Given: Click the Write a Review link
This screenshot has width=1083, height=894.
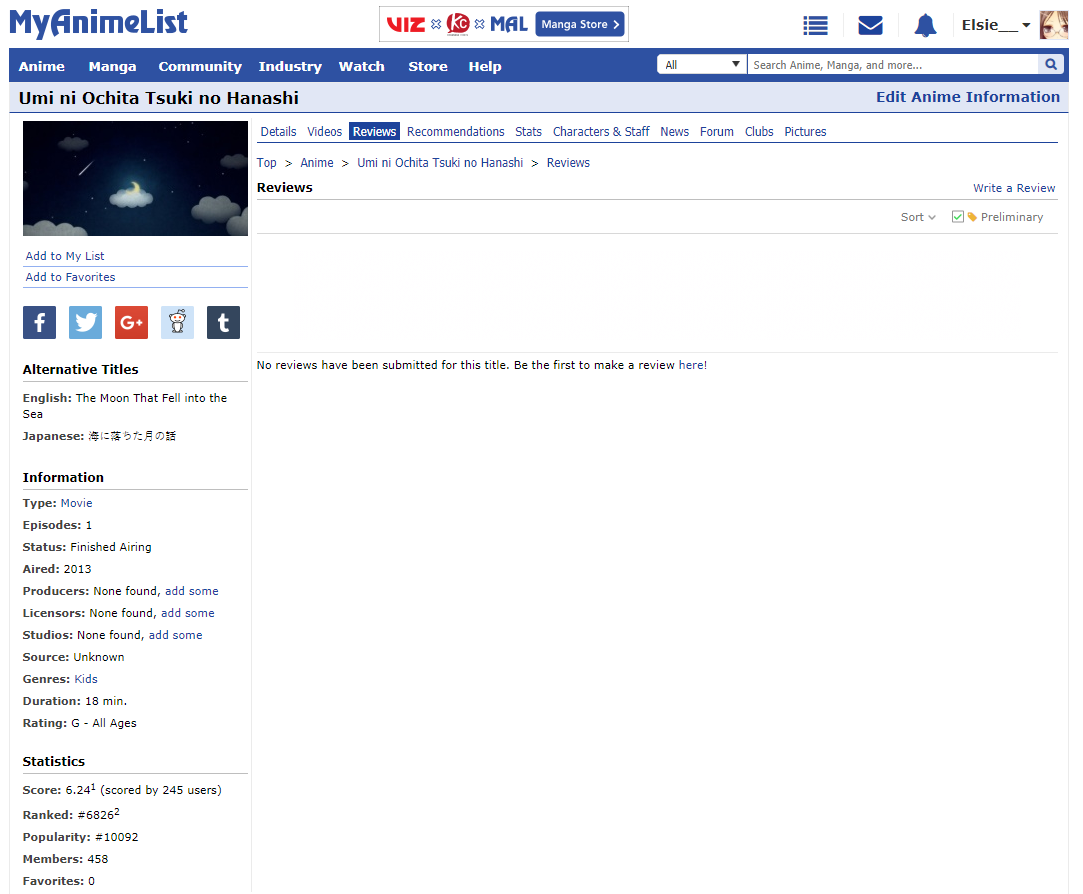Looking at the screenshot, I should coord(1014,188).
